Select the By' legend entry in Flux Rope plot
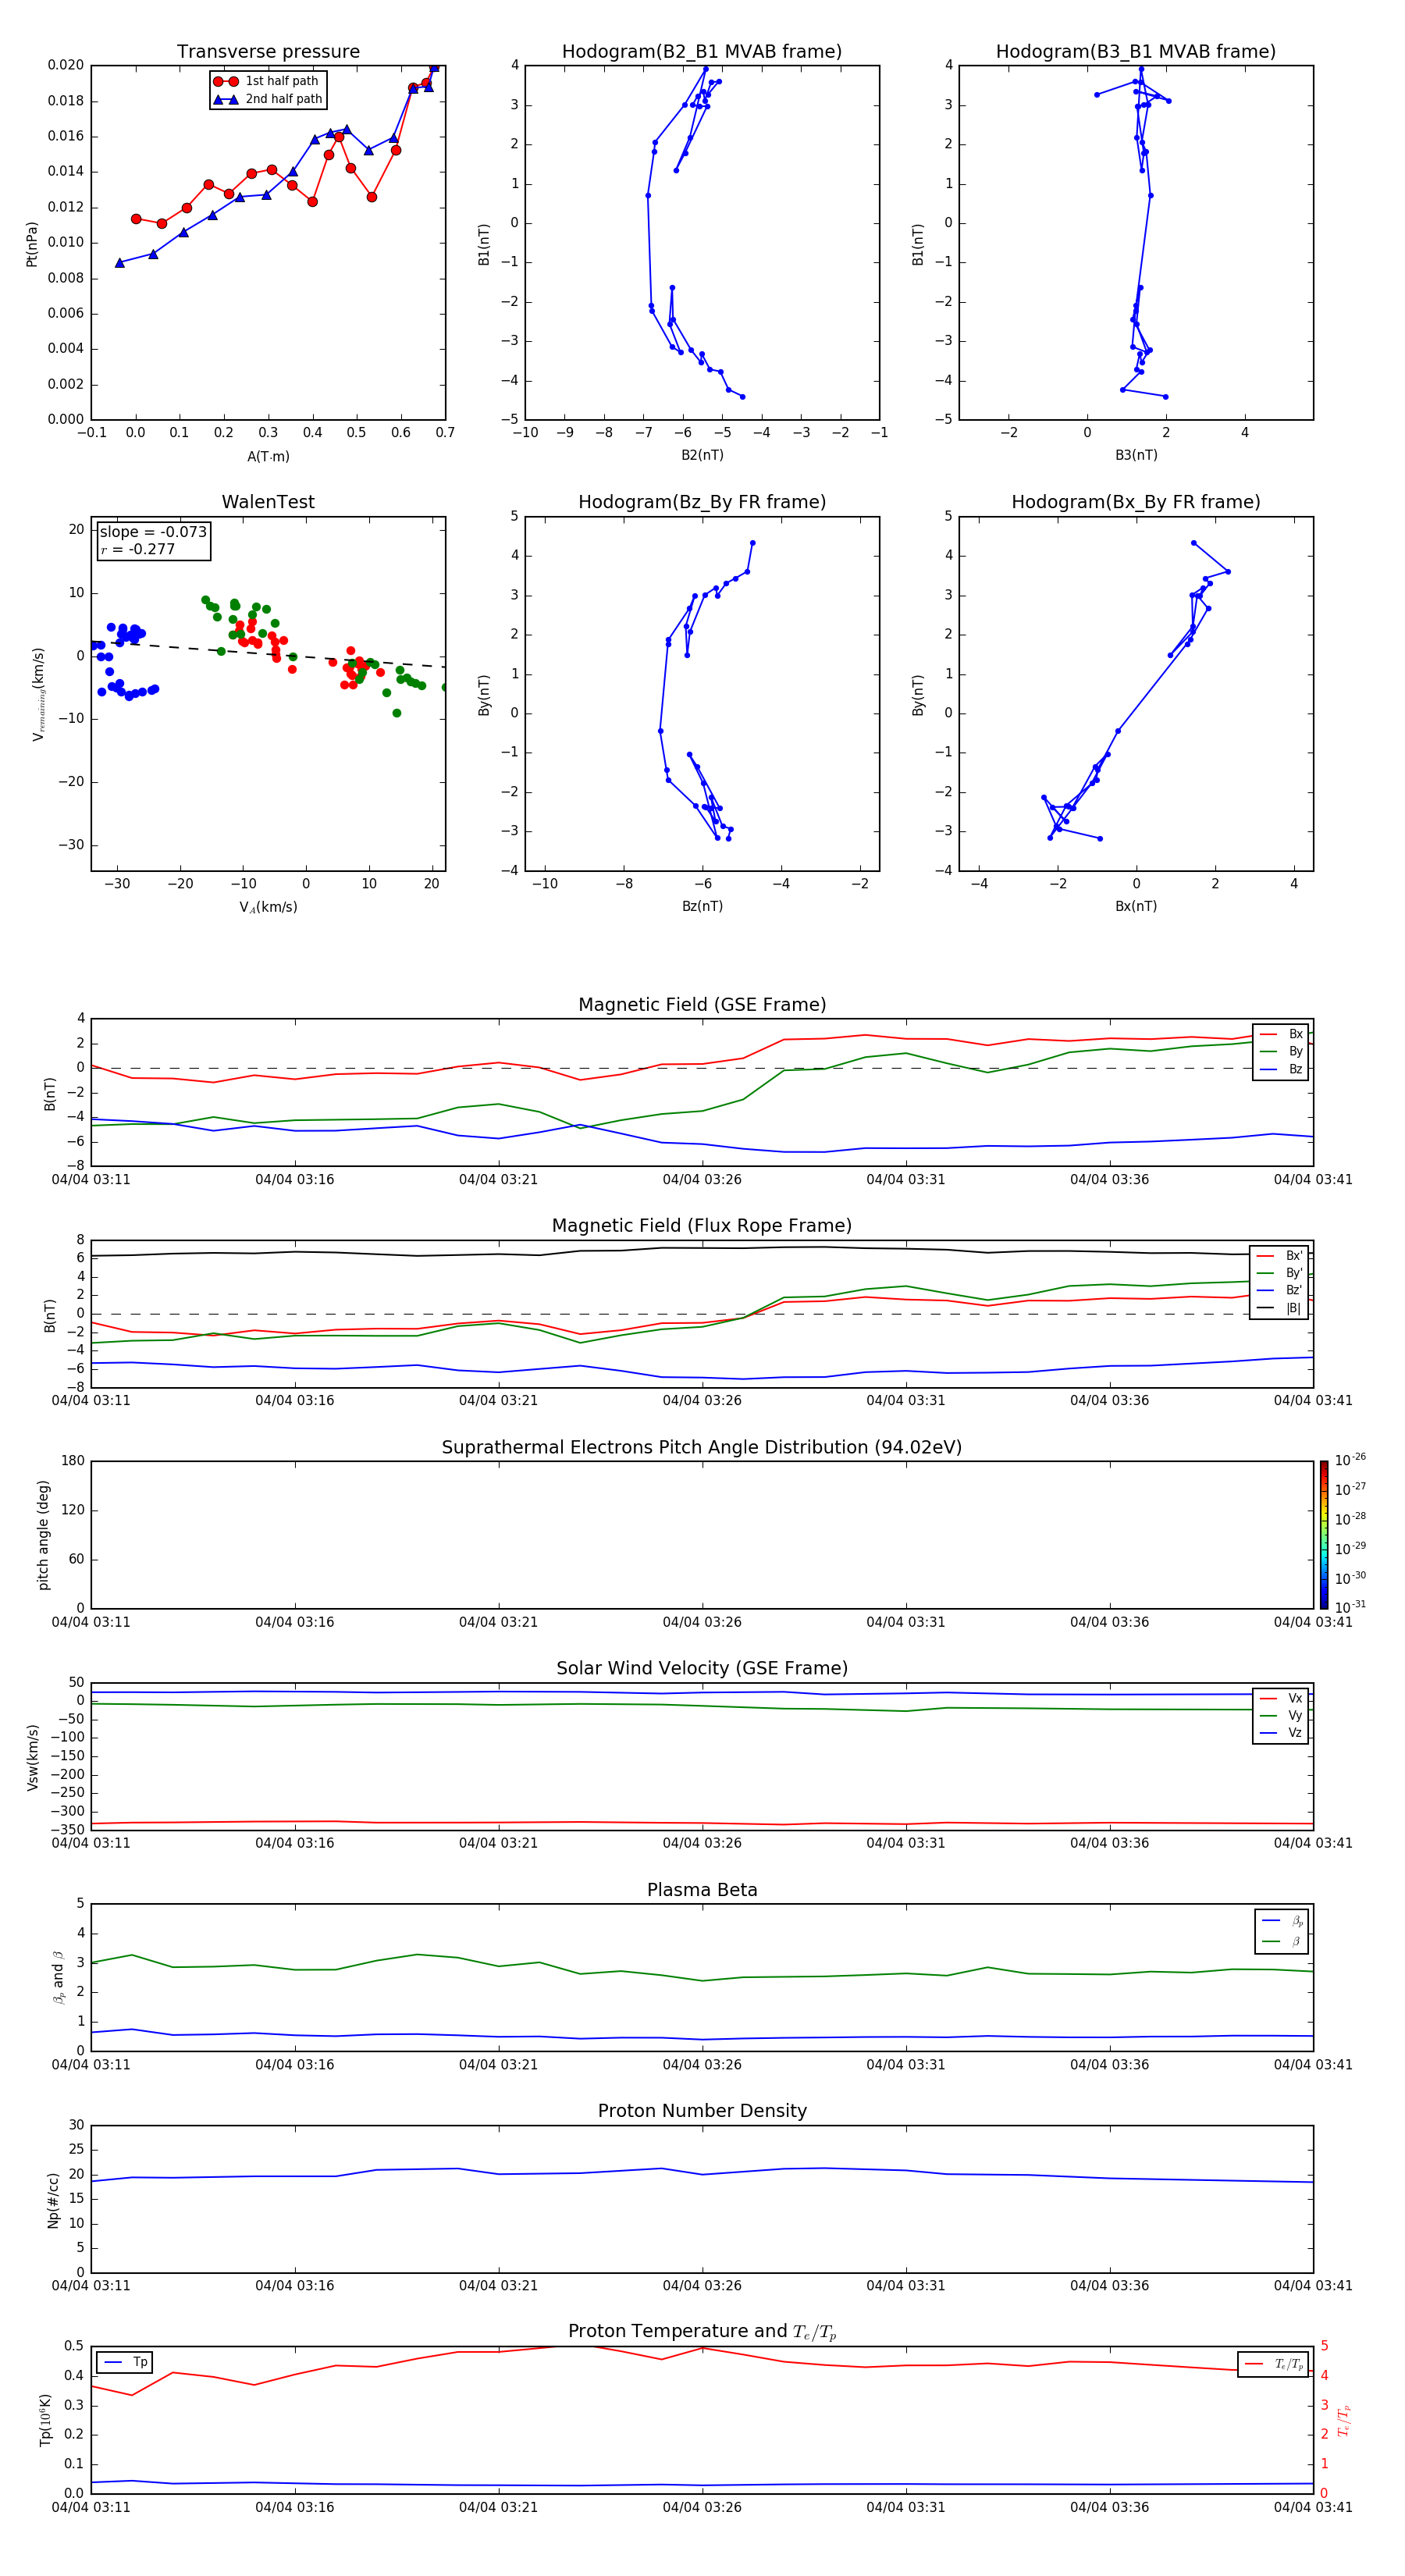The width and height of the screenshot is (1405, 2576). coord(1279,1273)
